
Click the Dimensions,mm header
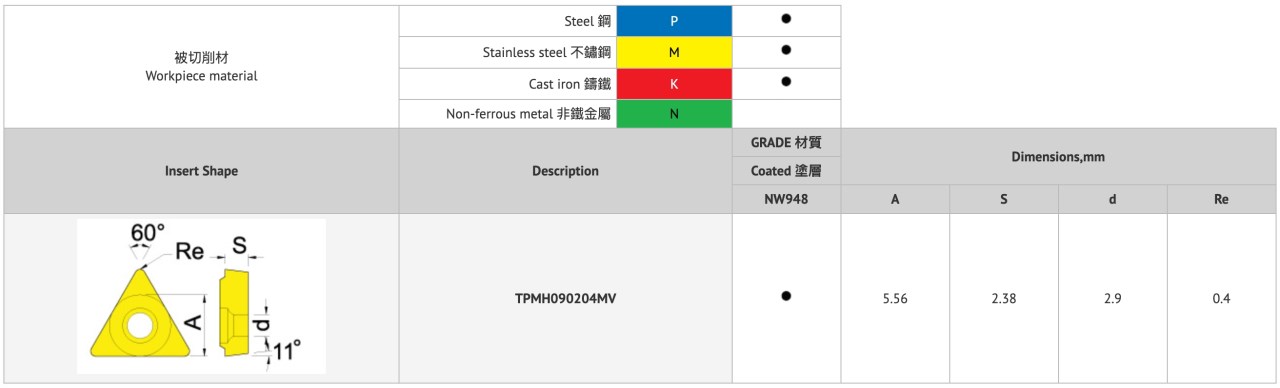click(1058, 157)
